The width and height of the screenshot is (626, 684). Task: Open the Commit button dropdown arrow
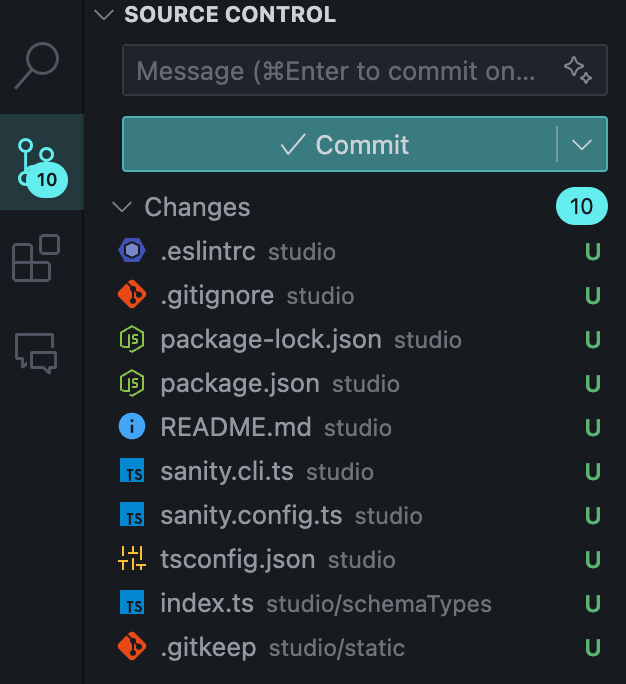coord(583,145)
